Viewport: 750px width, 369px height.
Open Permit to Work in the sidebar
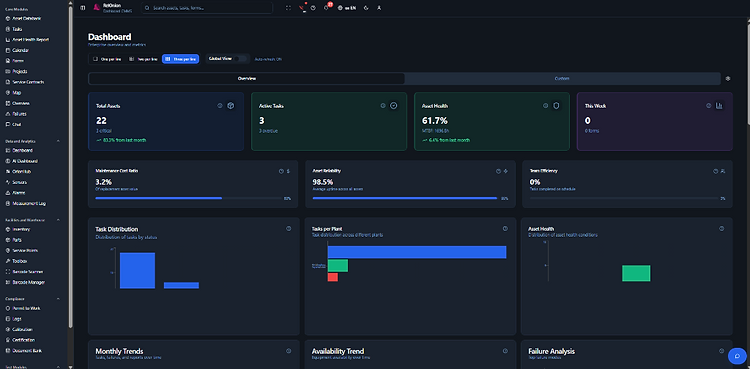click(23, 308)
